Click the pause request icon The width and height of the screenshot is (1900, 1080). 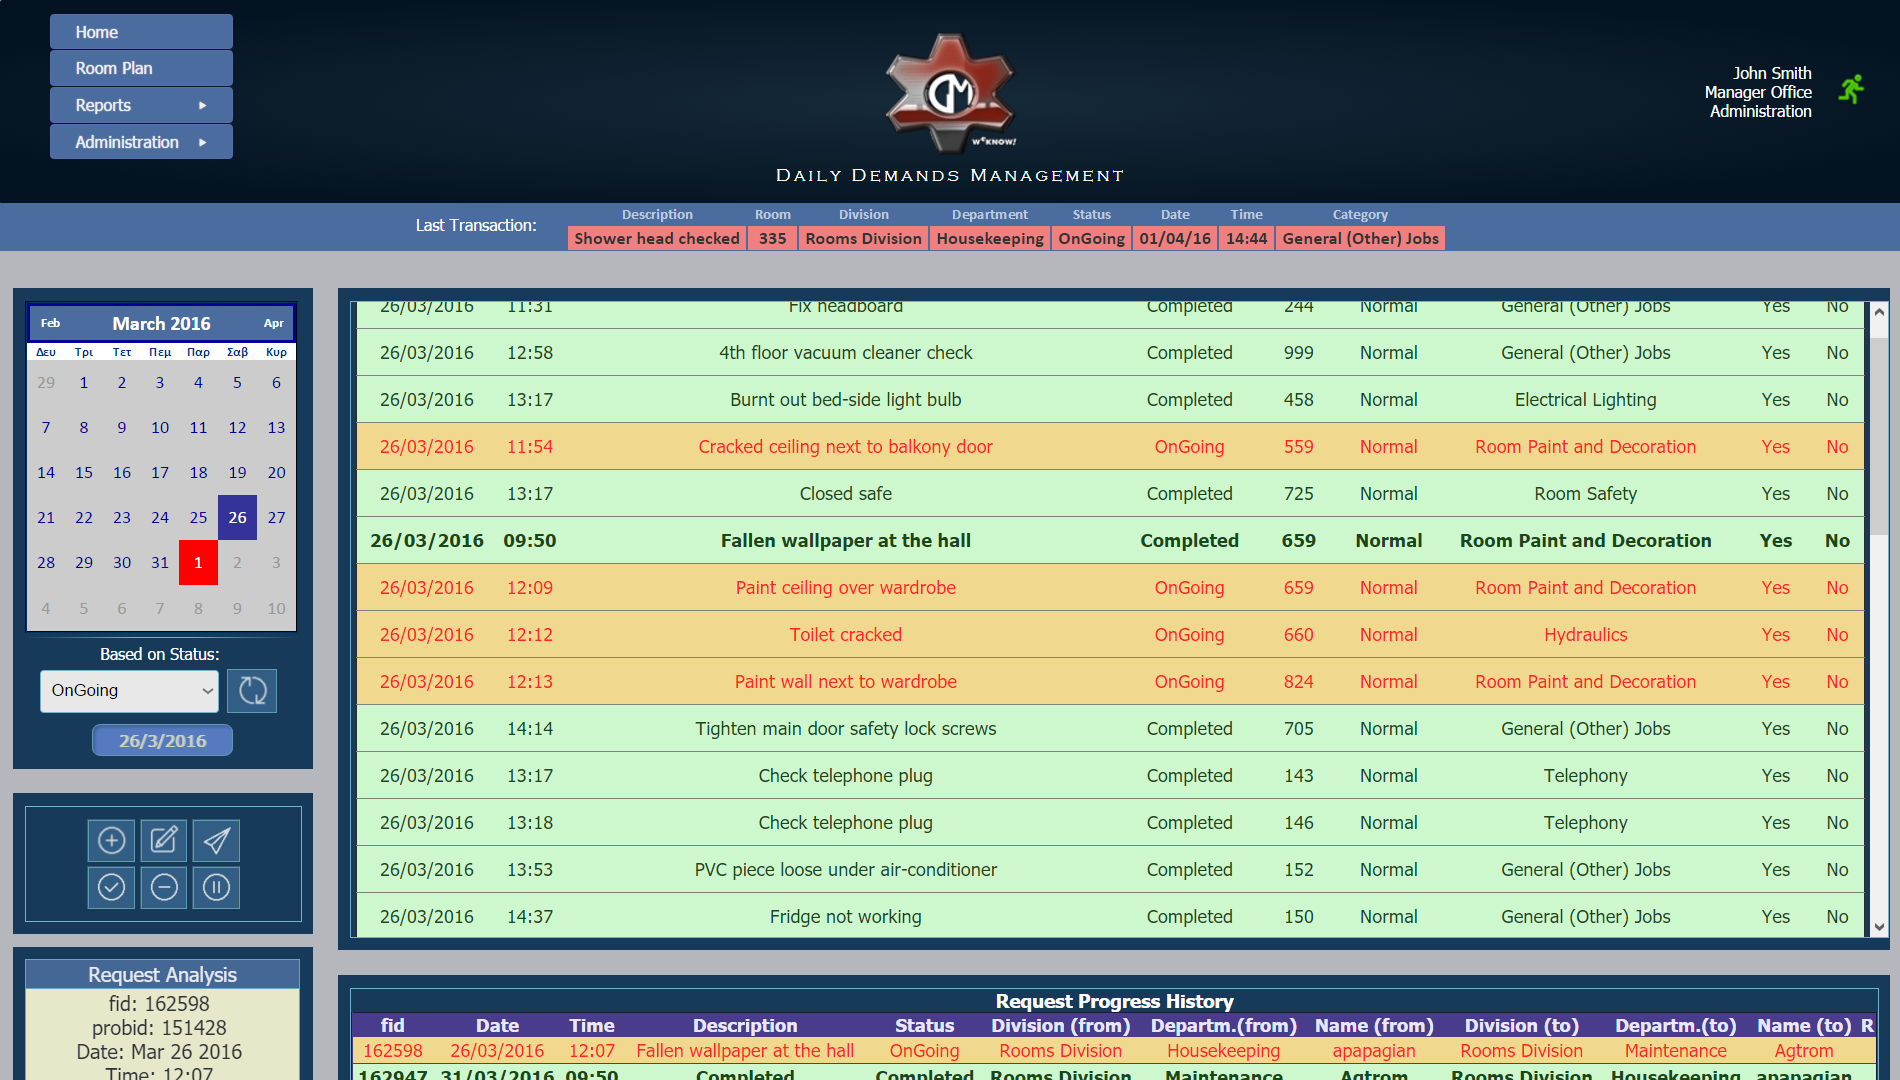pyautogui.click(x=216, y=887)
